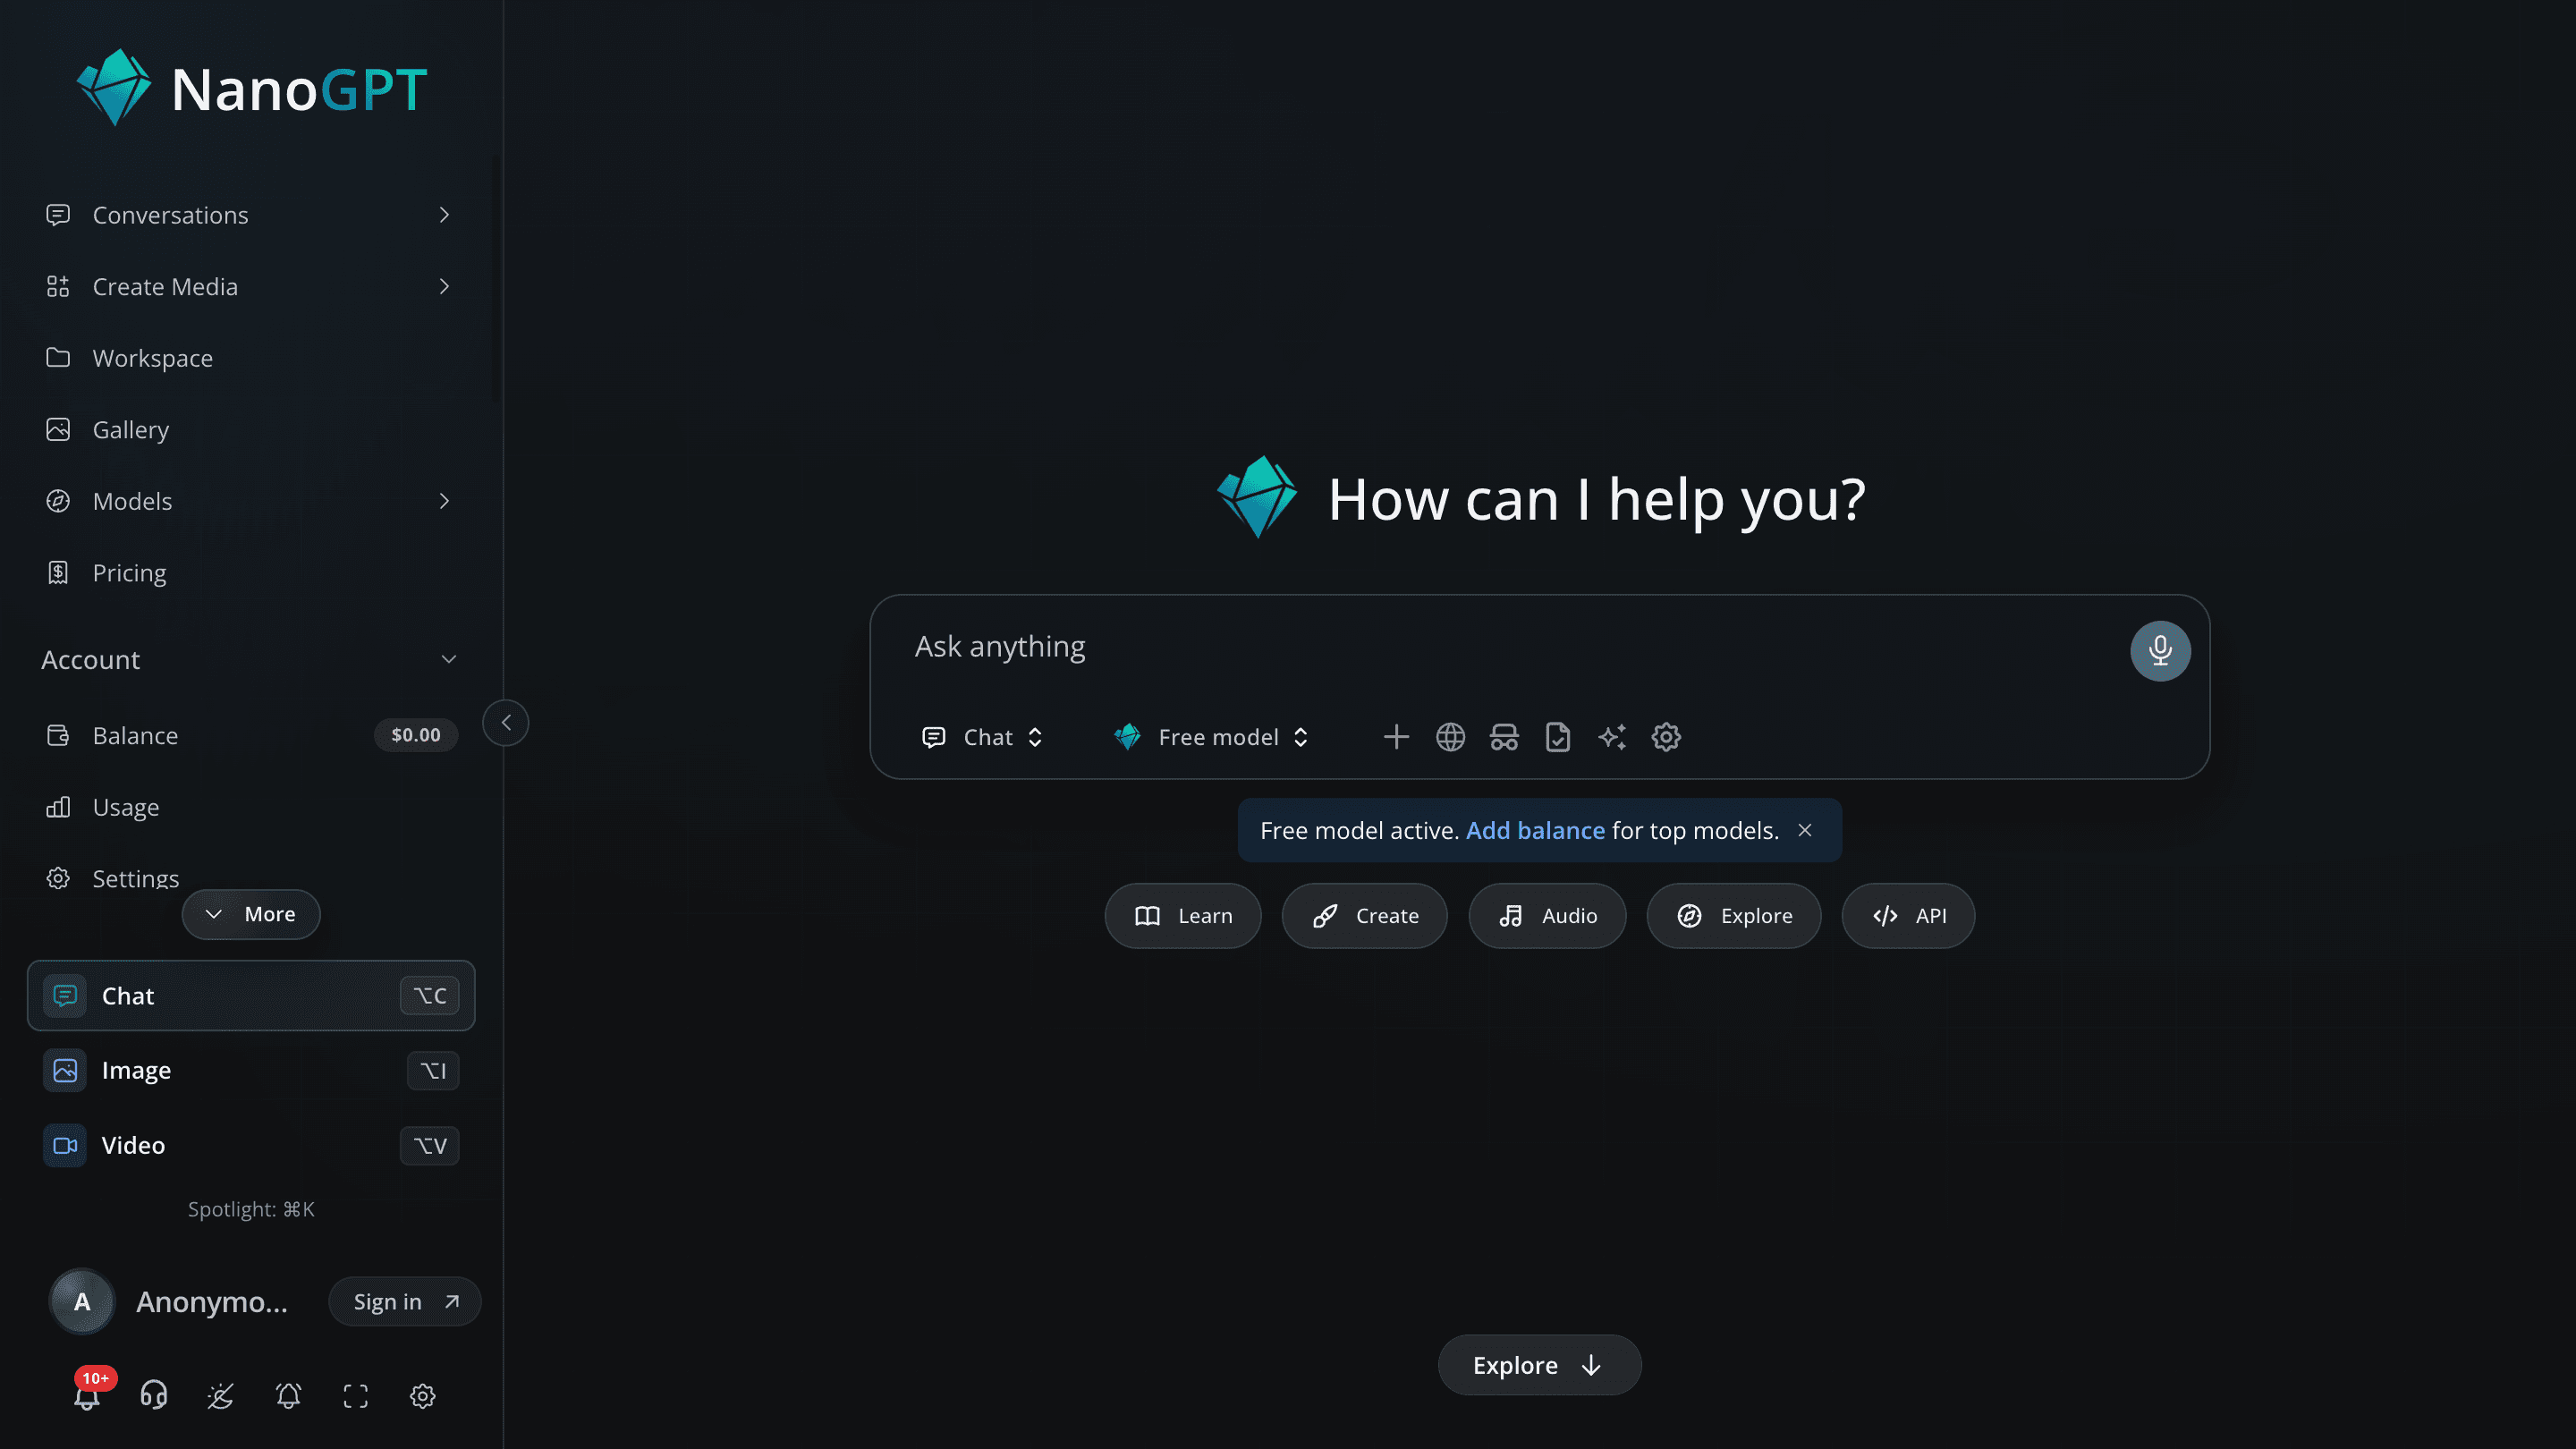The width and height of the screenshot is (2576, 1449).
Task: Select the Image mode shortcut
Action: pos(251,1070)
